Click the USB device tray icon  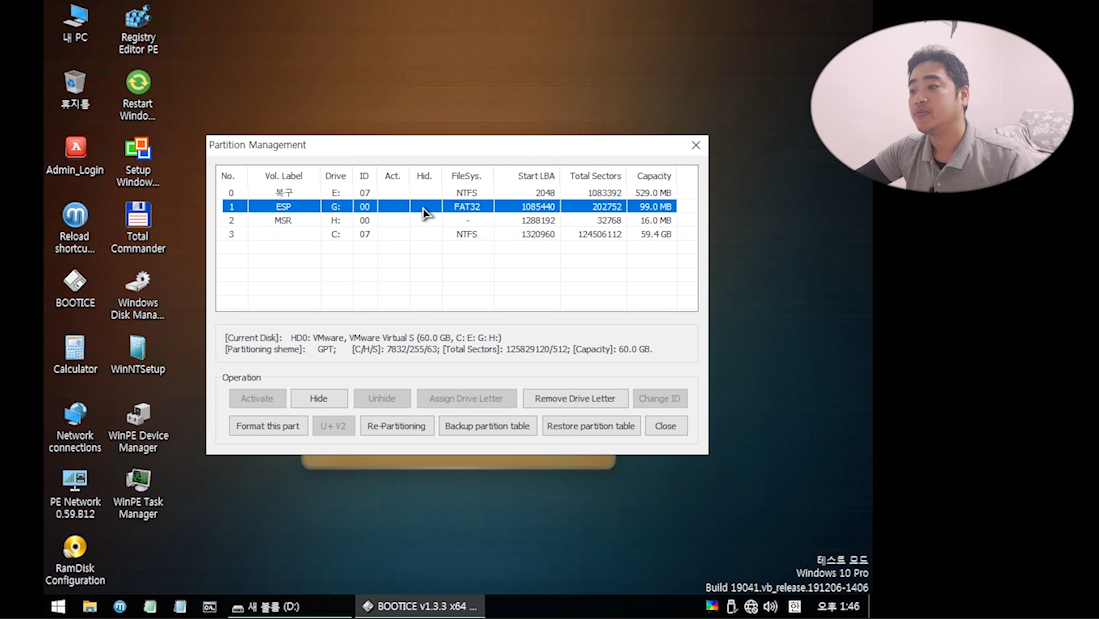732,606
